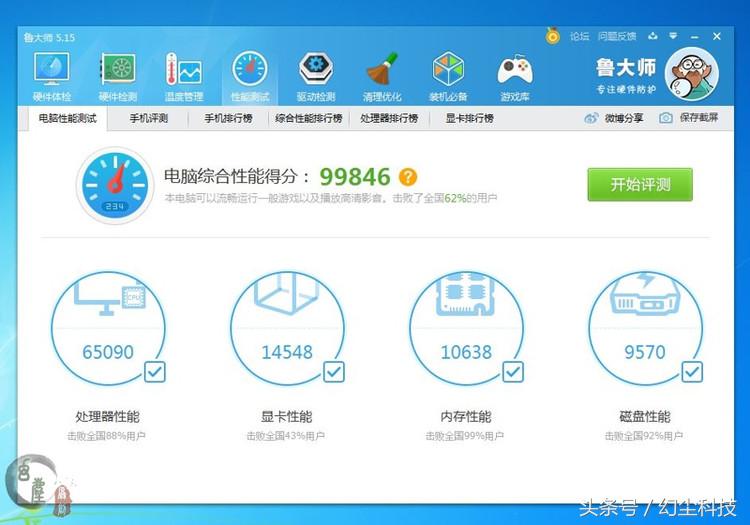This screenshot has width=750, height=525.
Task: Click the overall score 99846
Action: click(355, 177)
